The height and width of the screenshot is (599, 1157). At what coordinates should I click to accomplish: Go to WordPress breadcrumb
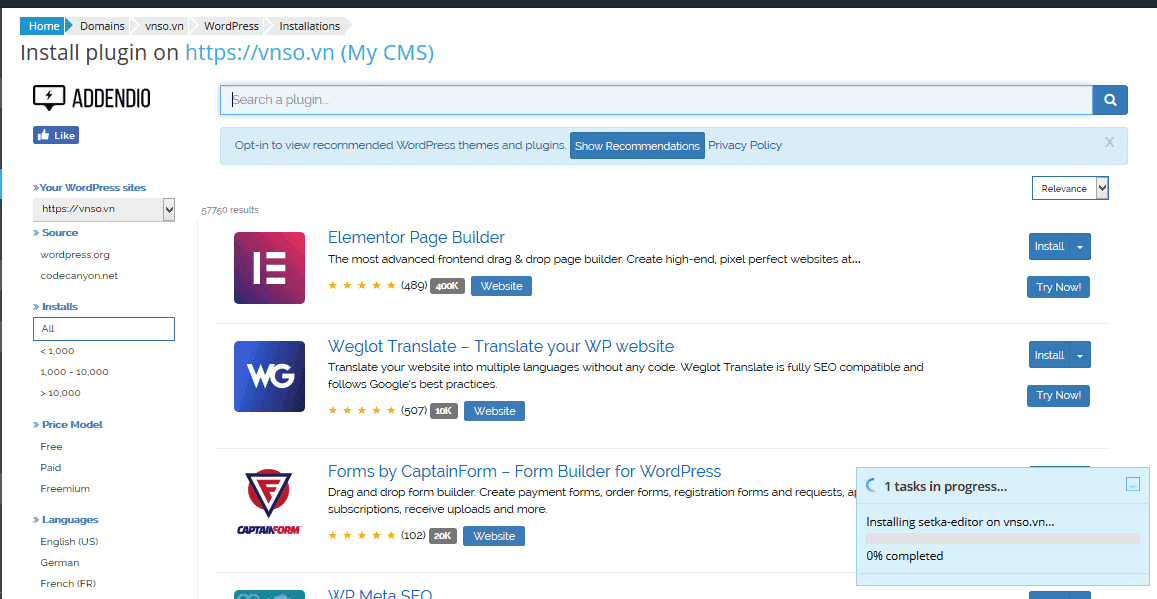pos(231,26)
